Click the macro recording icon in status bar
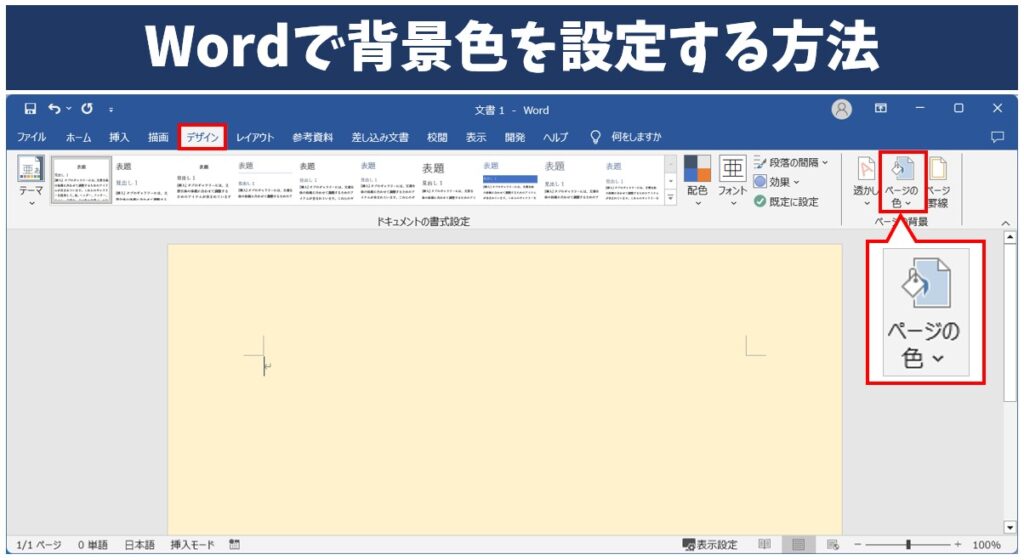 coord(234,544)
